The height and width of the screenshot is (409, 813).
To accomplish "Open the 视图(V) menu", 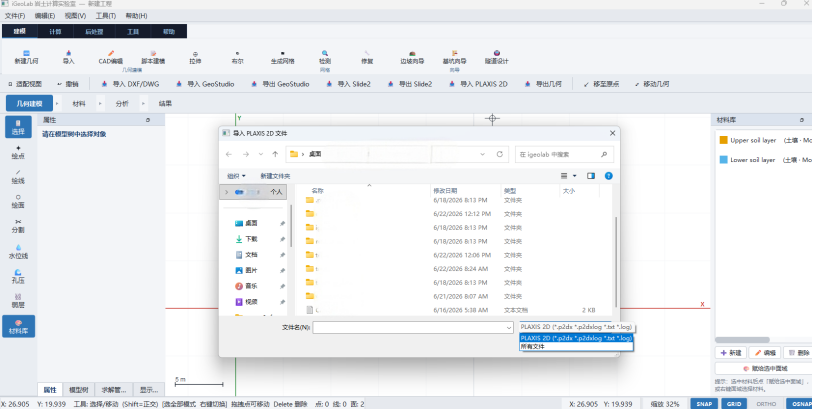I will tap(75, 16).
